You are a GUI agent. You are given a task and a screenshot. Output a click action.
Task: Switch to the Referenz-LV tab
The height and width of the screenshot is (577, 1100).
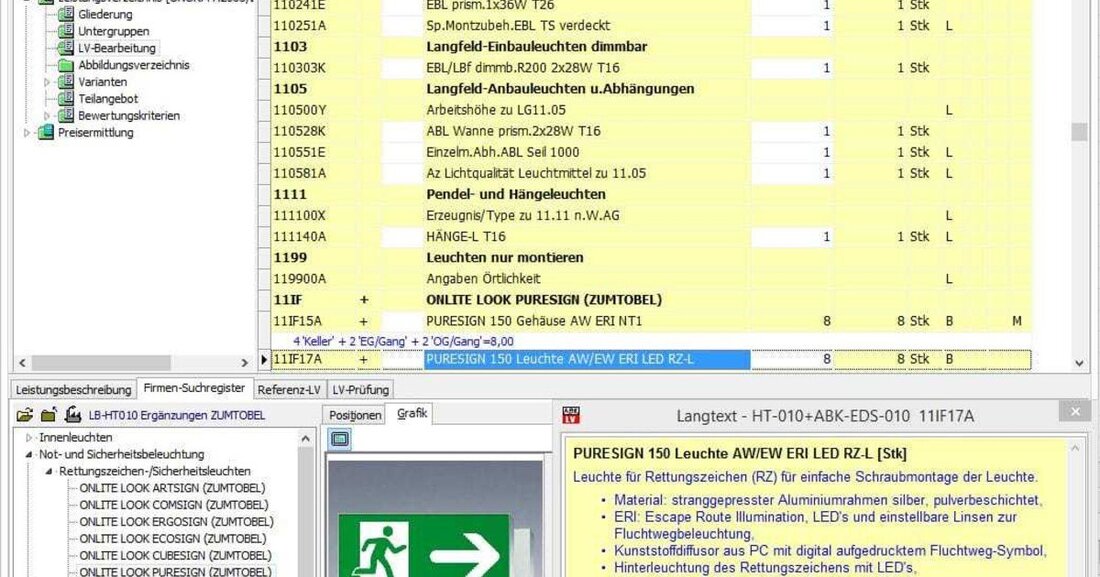(x=290, y=389)
